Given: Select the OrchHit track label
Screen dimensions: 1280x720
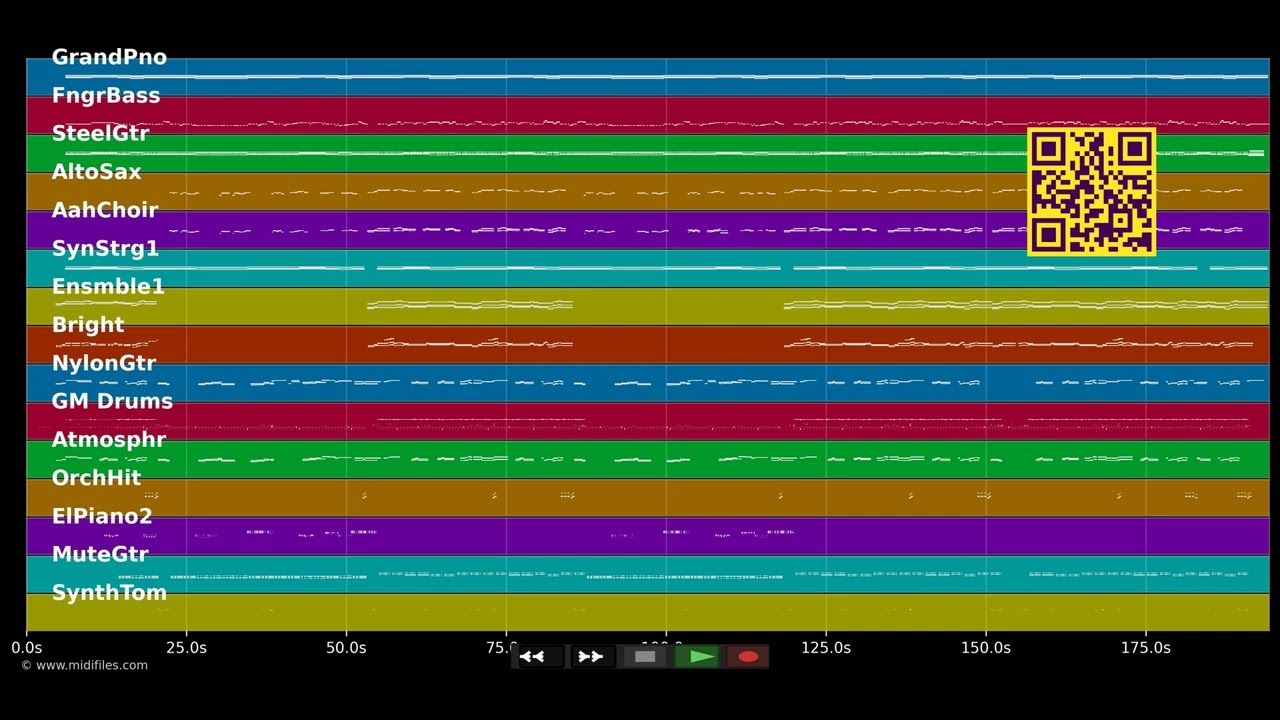Looking at the screenshot, I should point(96,478).
